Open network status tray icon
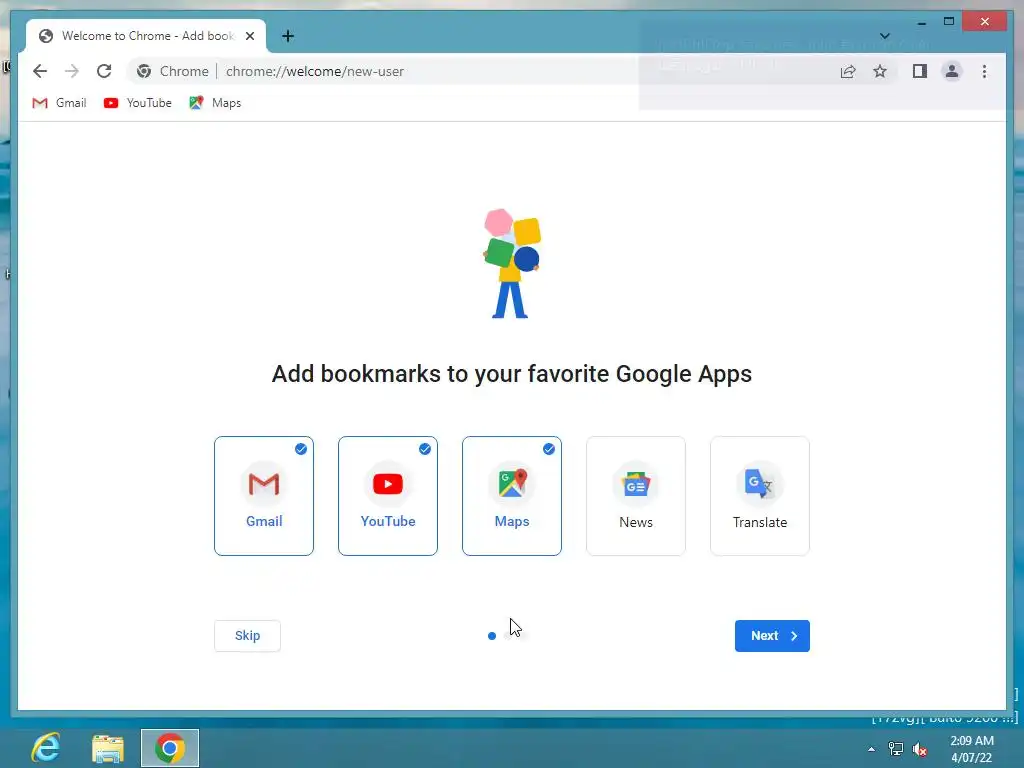Image resolution: width=1024 pixels, height=768 pixels. (x=896, y=749)
